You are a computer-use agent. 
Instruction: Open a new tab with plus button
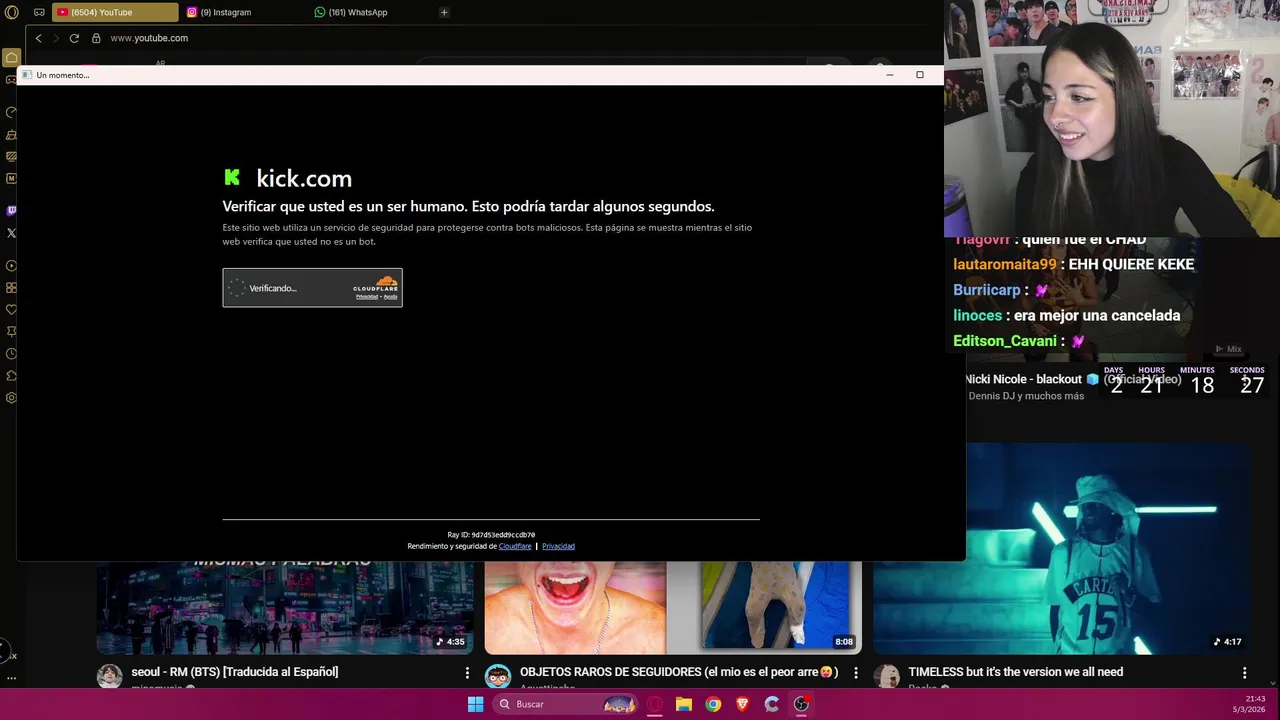444,12
